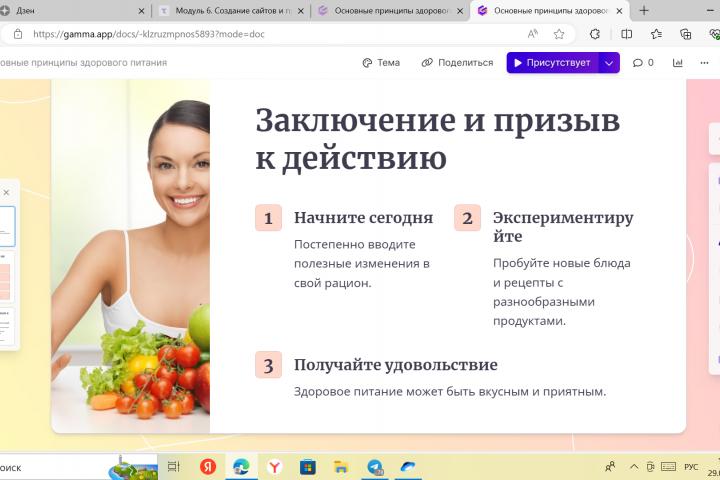Click the Экспериментируйте heading

563,227
